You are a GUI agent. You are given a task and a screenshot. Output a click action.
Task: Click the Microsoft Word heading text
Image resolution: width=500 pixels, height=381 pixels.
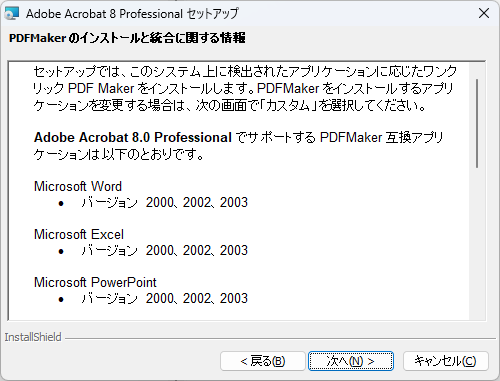coord(78,186)
